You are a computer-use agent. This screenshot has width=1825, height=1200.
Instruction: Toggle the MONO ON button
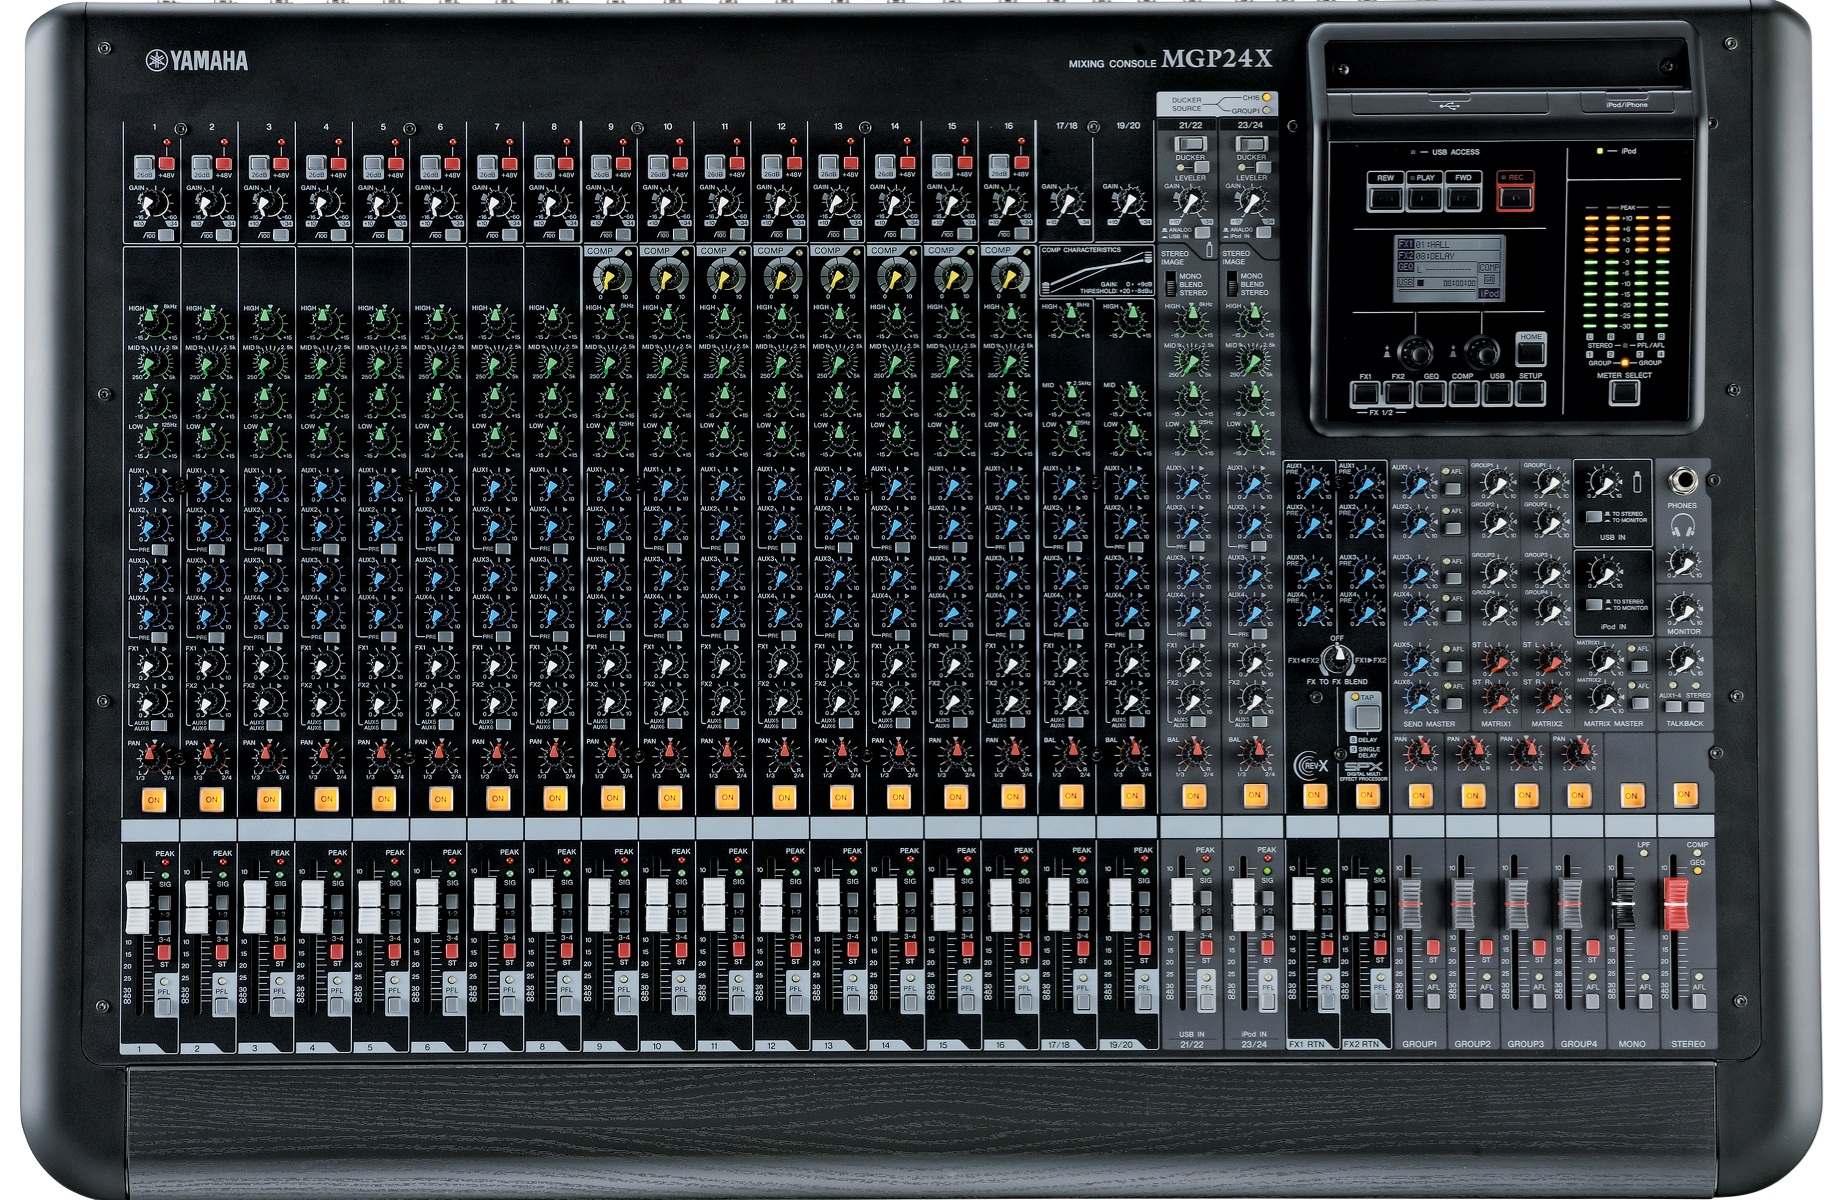tap(1632, 795)
